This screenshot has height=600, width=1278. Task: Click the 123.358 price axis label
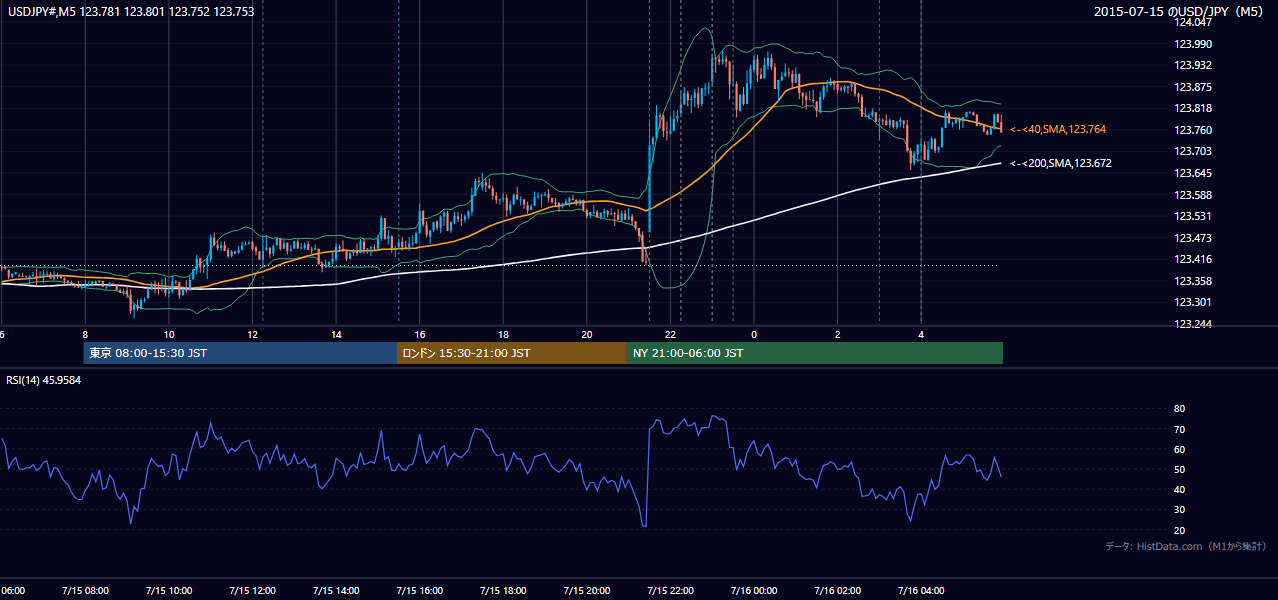pos(1192,281)
